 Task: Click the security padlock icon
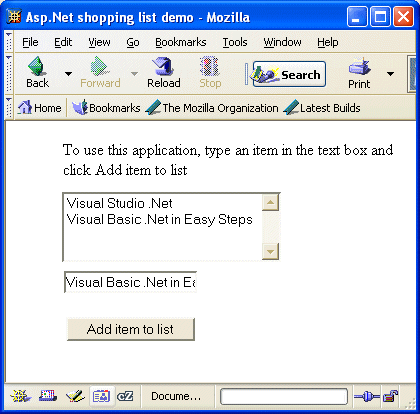point(390,396)
